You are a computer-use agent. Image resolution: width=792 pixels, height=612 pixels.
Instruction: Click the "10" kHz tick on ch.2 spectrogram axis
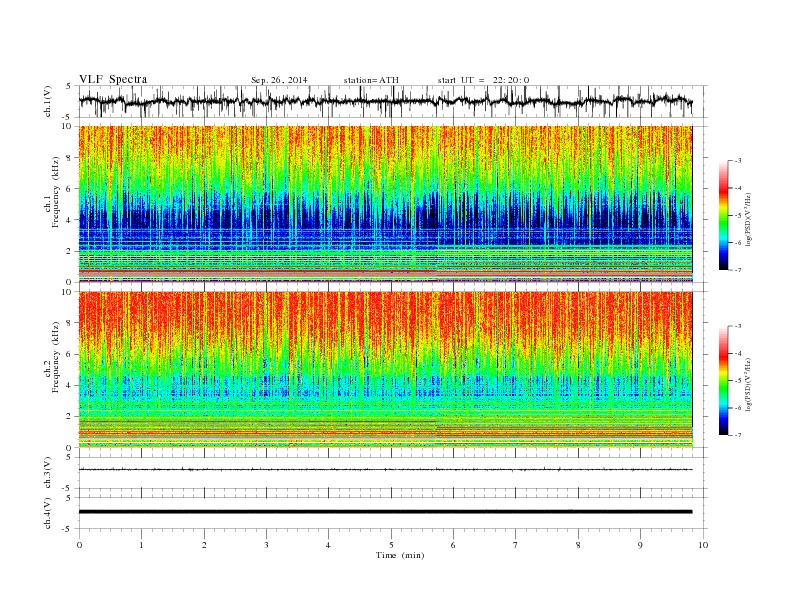pyautogui.click(x=67, y=292)
